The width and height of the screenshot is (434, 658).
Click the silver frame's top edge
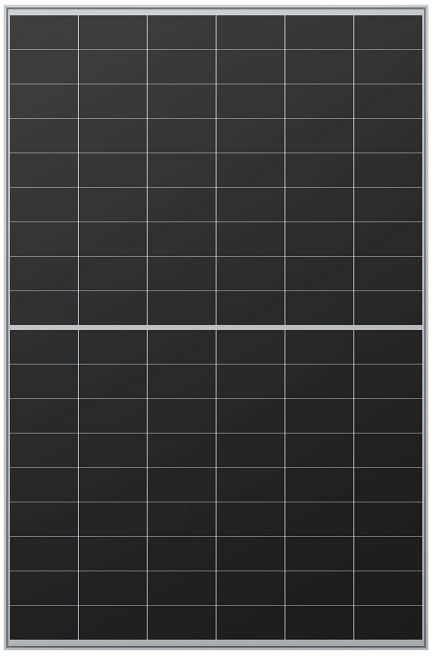click(217, 10)
